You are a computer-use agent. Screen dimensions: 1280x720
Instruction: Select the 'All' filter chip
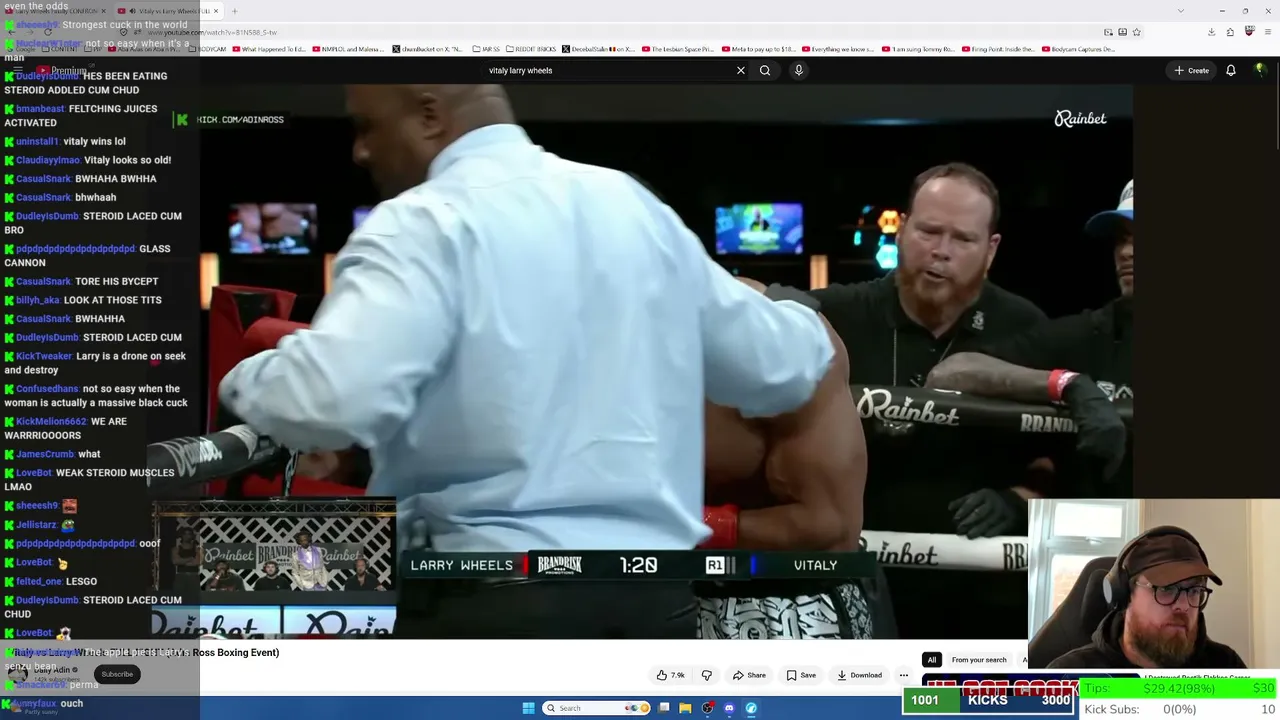931,660
